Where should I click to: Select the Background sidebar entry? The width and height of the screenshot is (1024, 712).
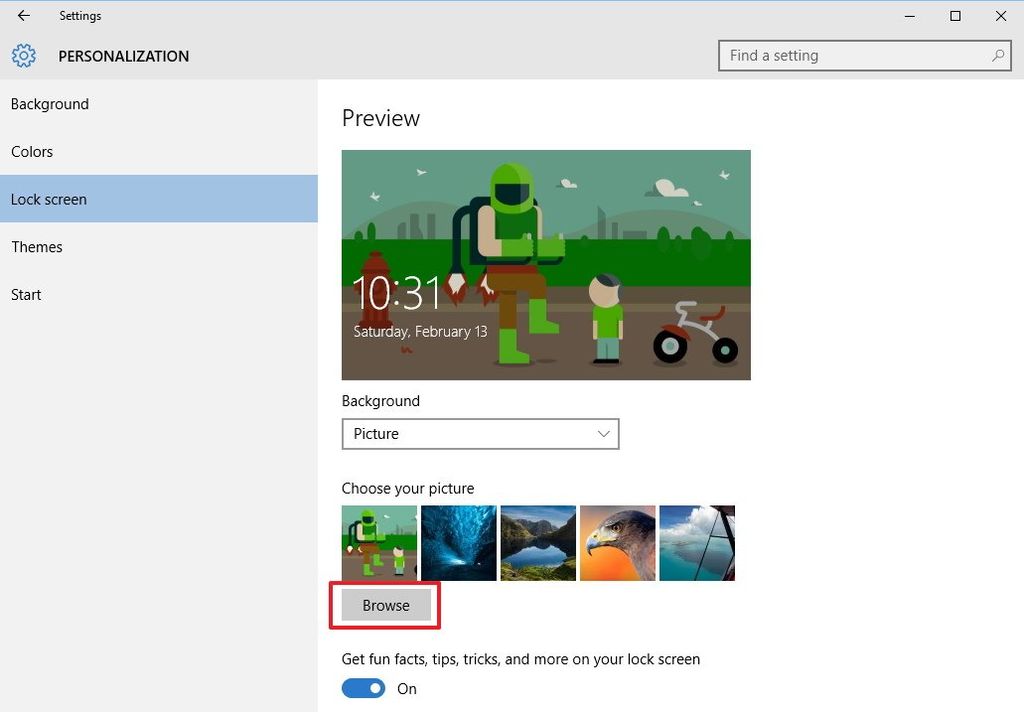click(49, 103)
